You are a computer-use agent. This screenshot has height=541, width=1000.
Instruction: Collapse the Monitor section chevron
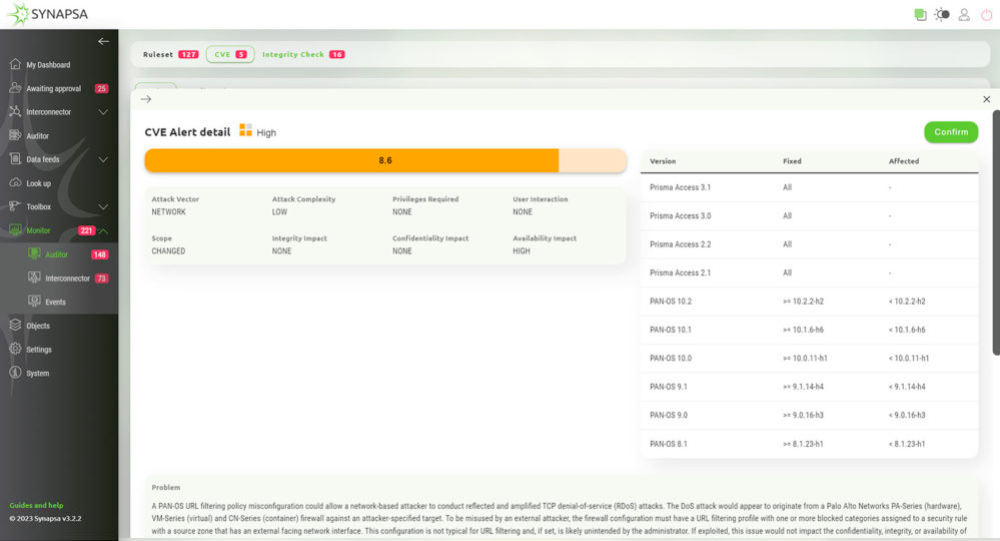click(103, 231)
